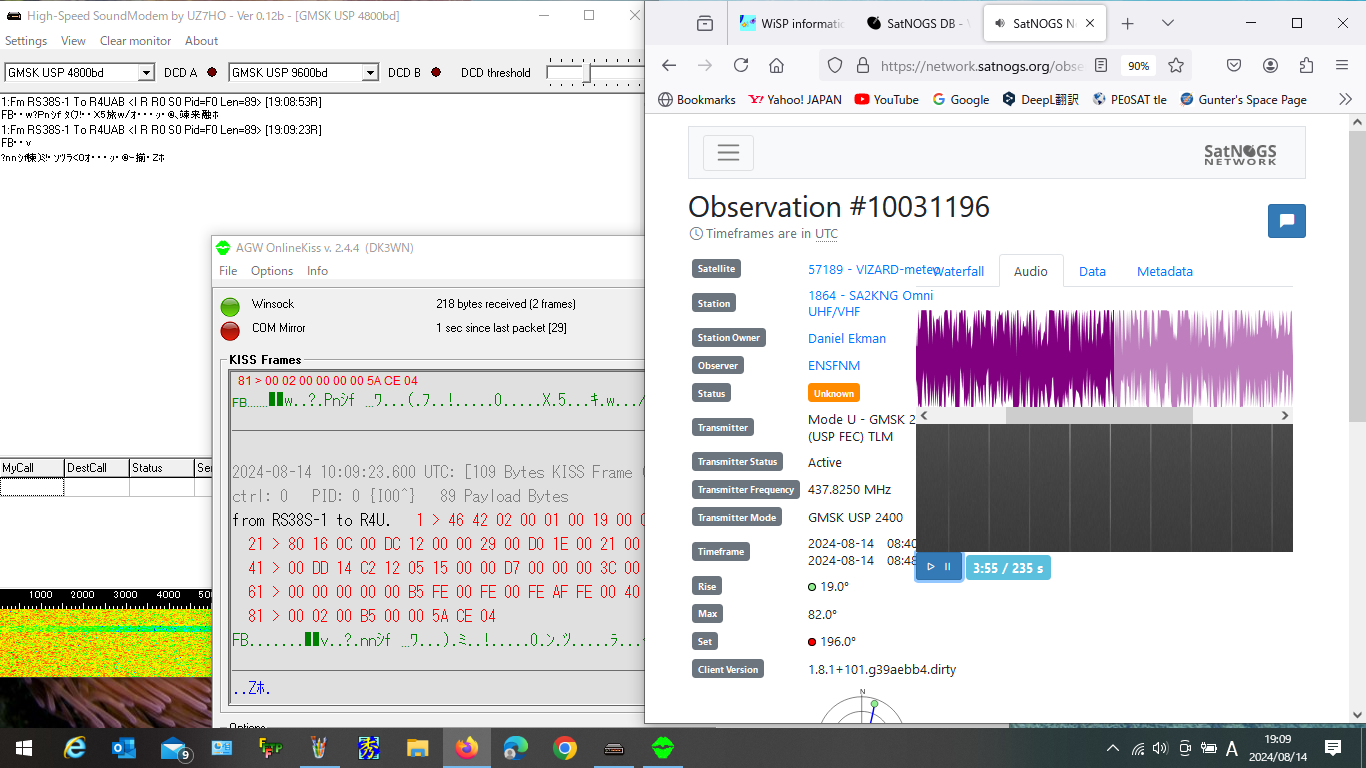The height and width of the screenshot is (768, 1366).
Task: Open Daniel Ekman owner link
Action: pos(847,338)
